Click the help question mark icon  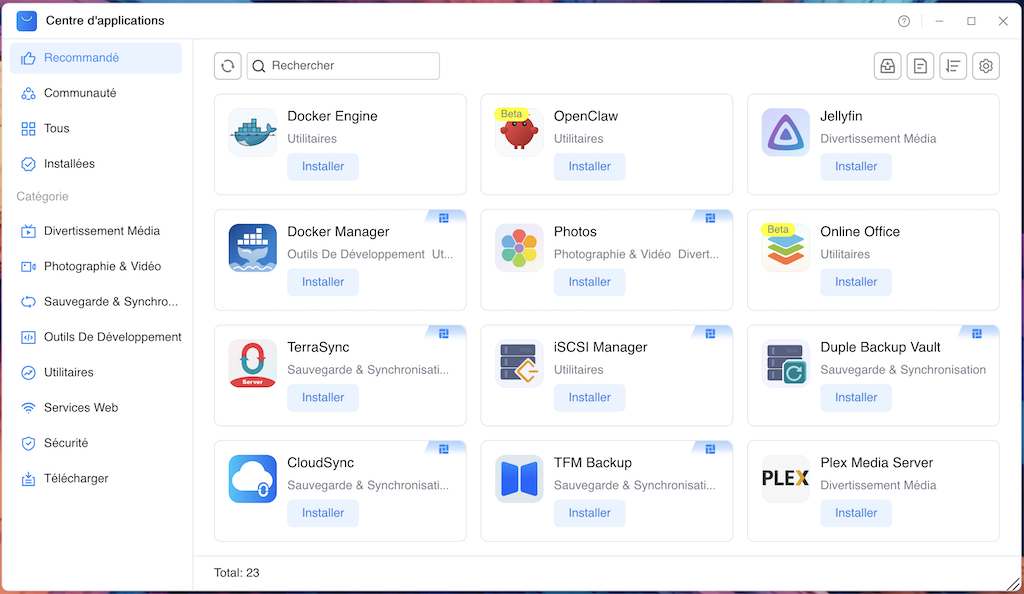click(x=904, y=22)
